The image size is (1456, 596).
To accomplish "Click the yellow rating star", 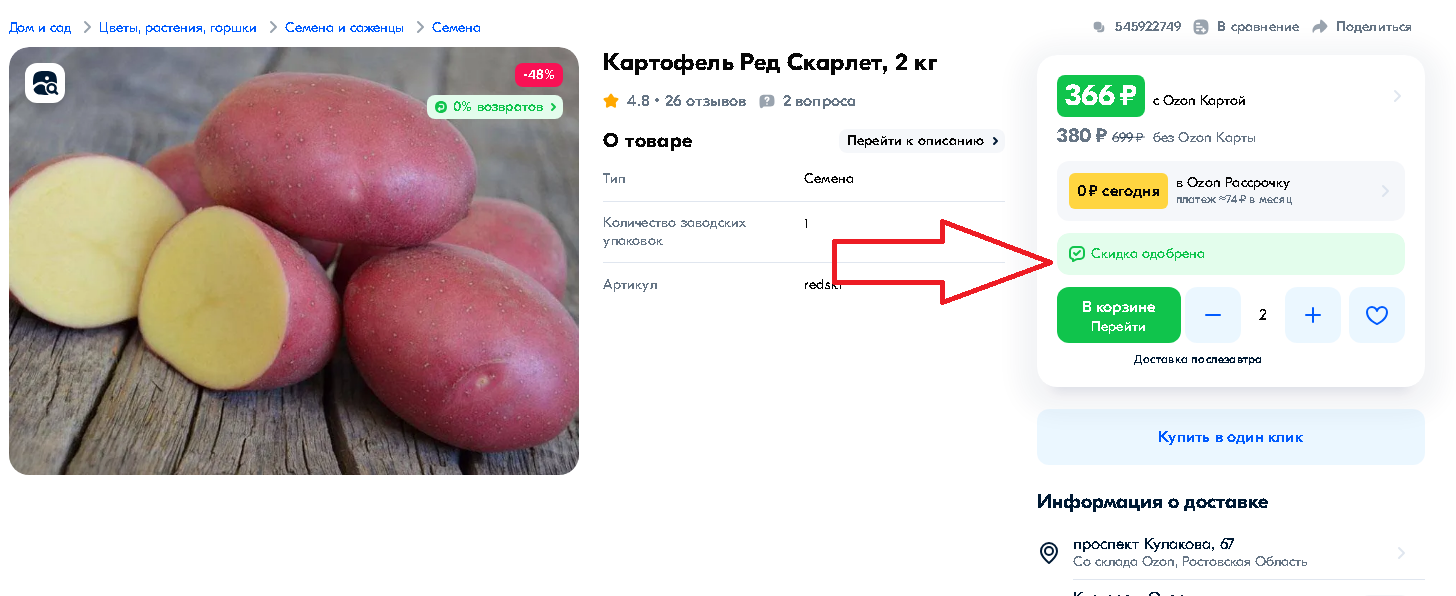I will coord(611,101).
